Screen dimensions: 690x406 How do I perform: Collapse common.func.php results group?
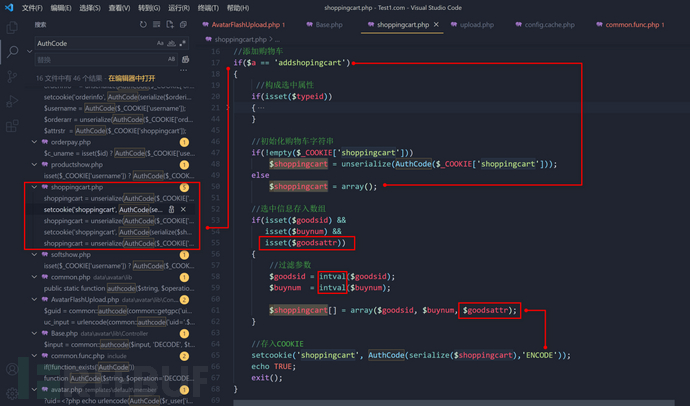point(34,355)
